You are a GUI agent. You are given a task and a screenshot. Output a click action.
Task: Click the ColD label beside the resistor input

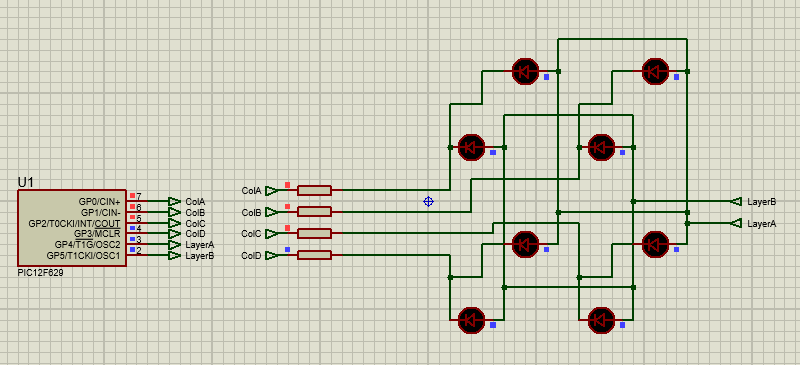click(252, 255)
